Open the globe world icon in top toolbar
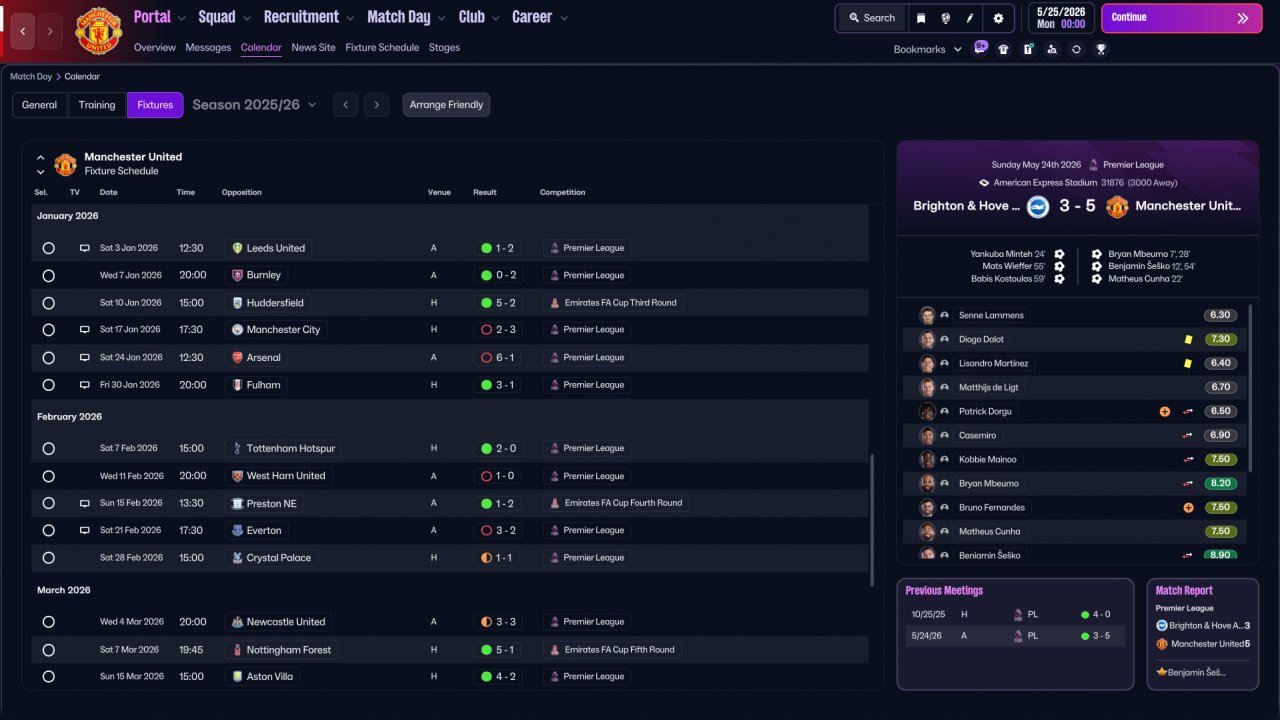 [x=946, y=18]
